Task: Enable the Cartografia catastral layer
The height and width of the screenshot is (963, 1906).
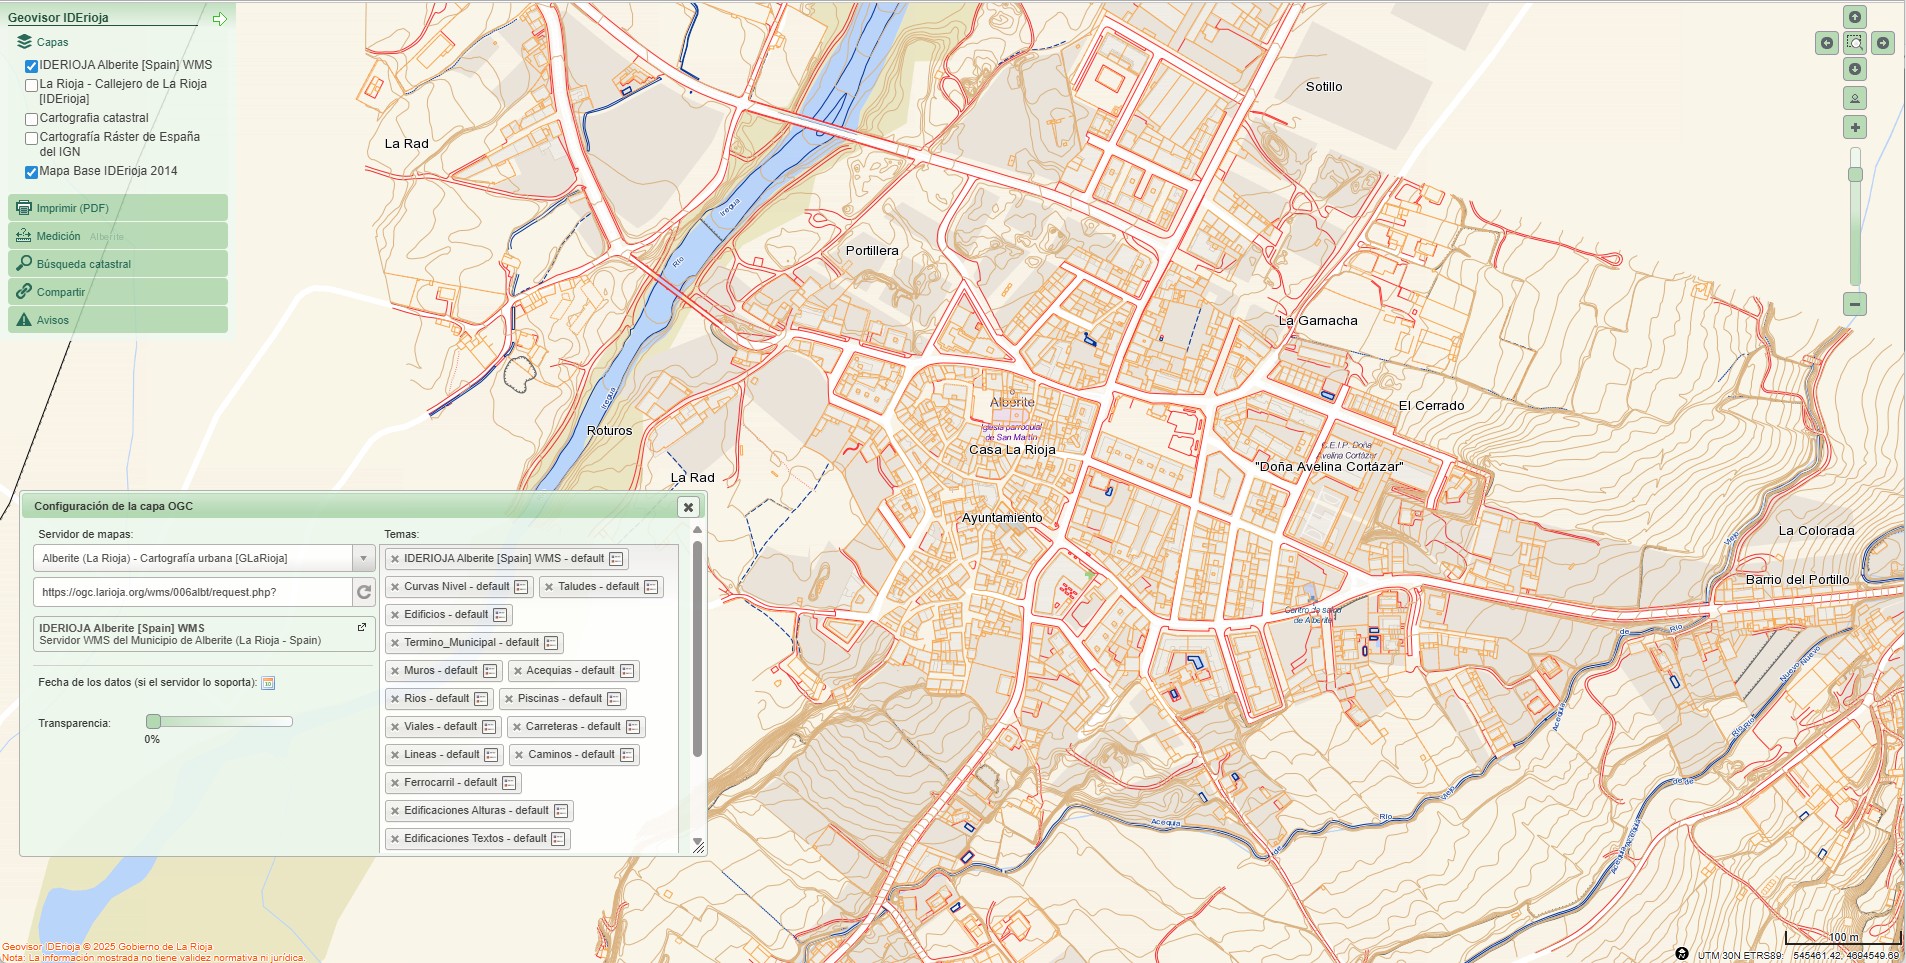Action: click(30, 117)
